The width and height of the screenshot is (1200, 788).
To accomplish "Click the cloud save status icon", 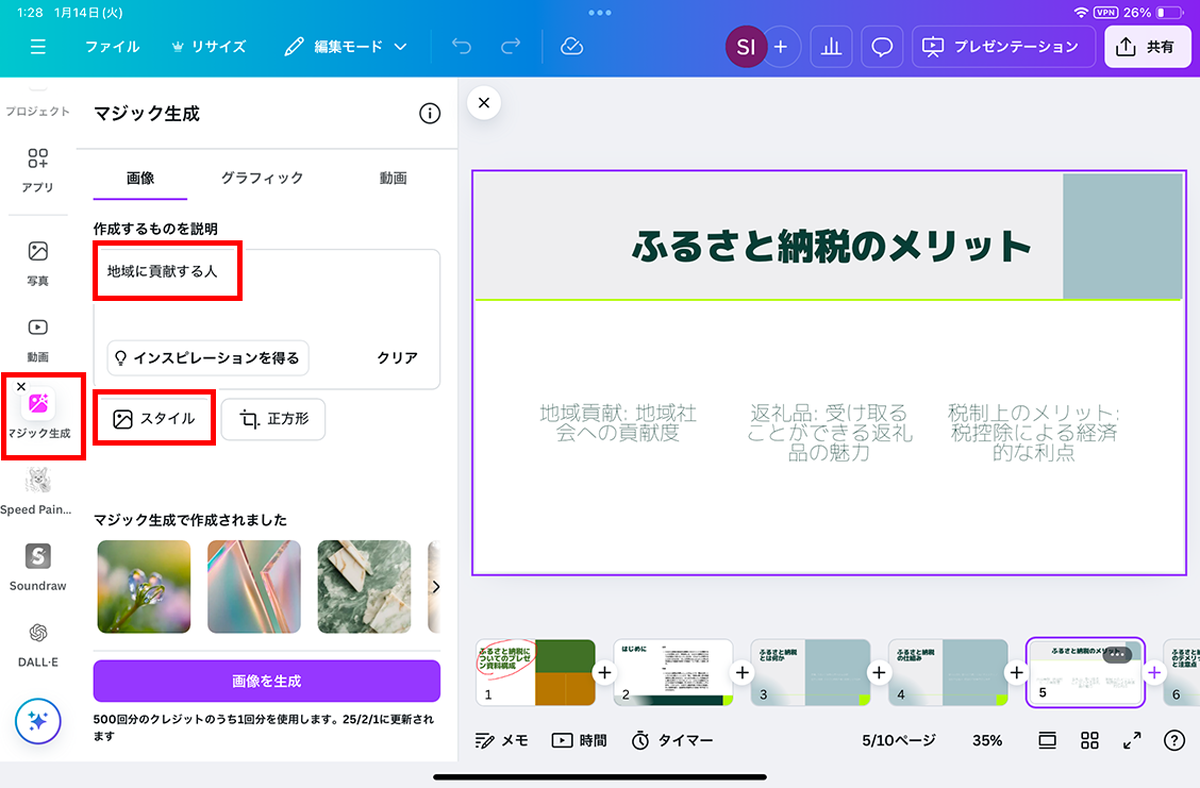I will point(572,47).
